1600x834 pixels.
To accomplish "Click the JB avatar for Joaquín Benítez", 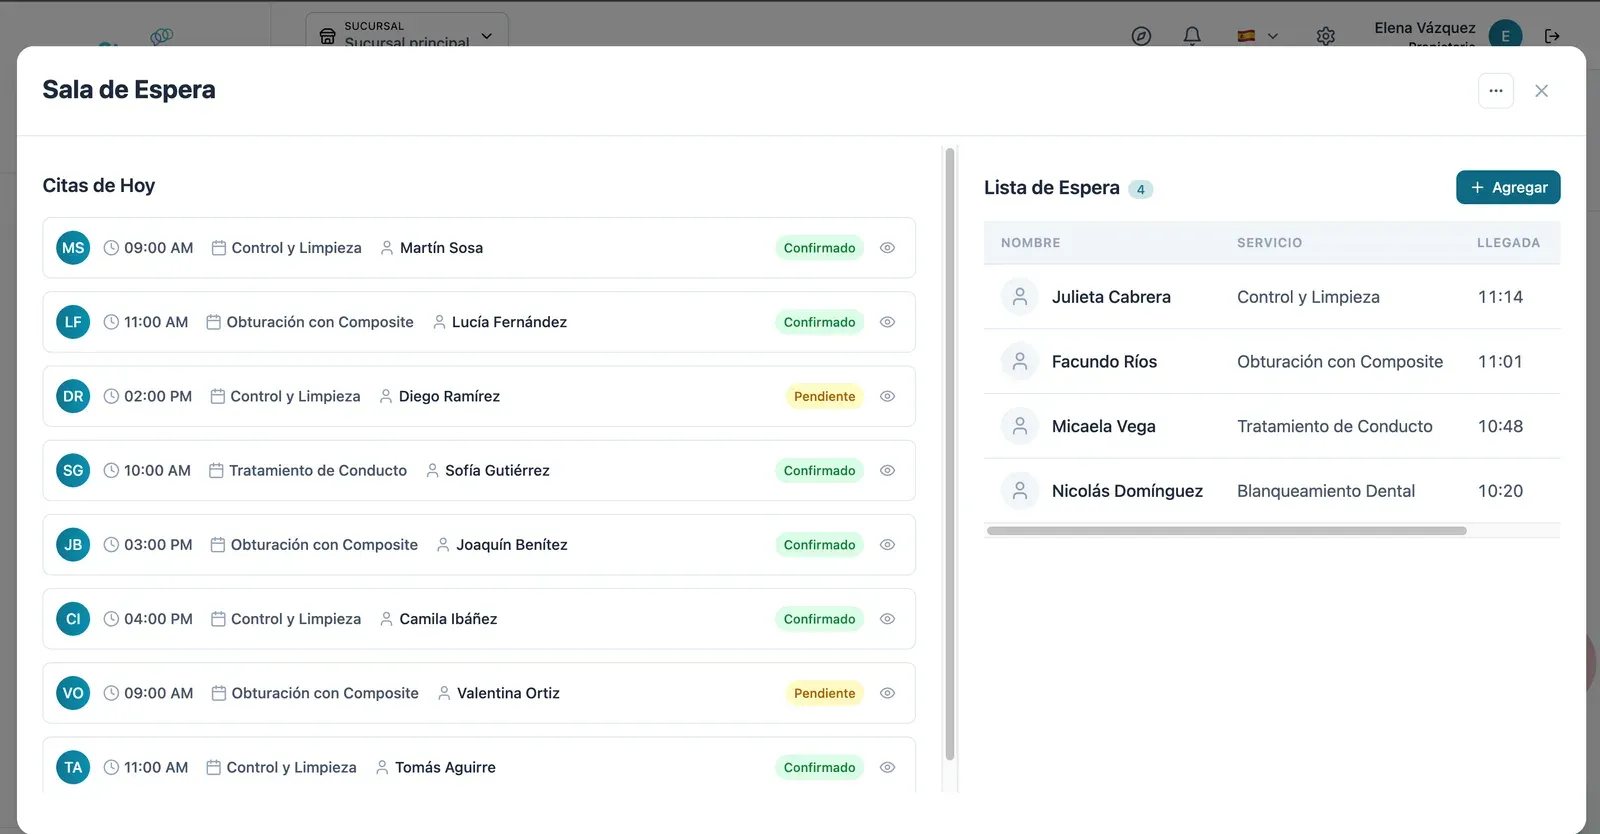I will coord(73,545).
